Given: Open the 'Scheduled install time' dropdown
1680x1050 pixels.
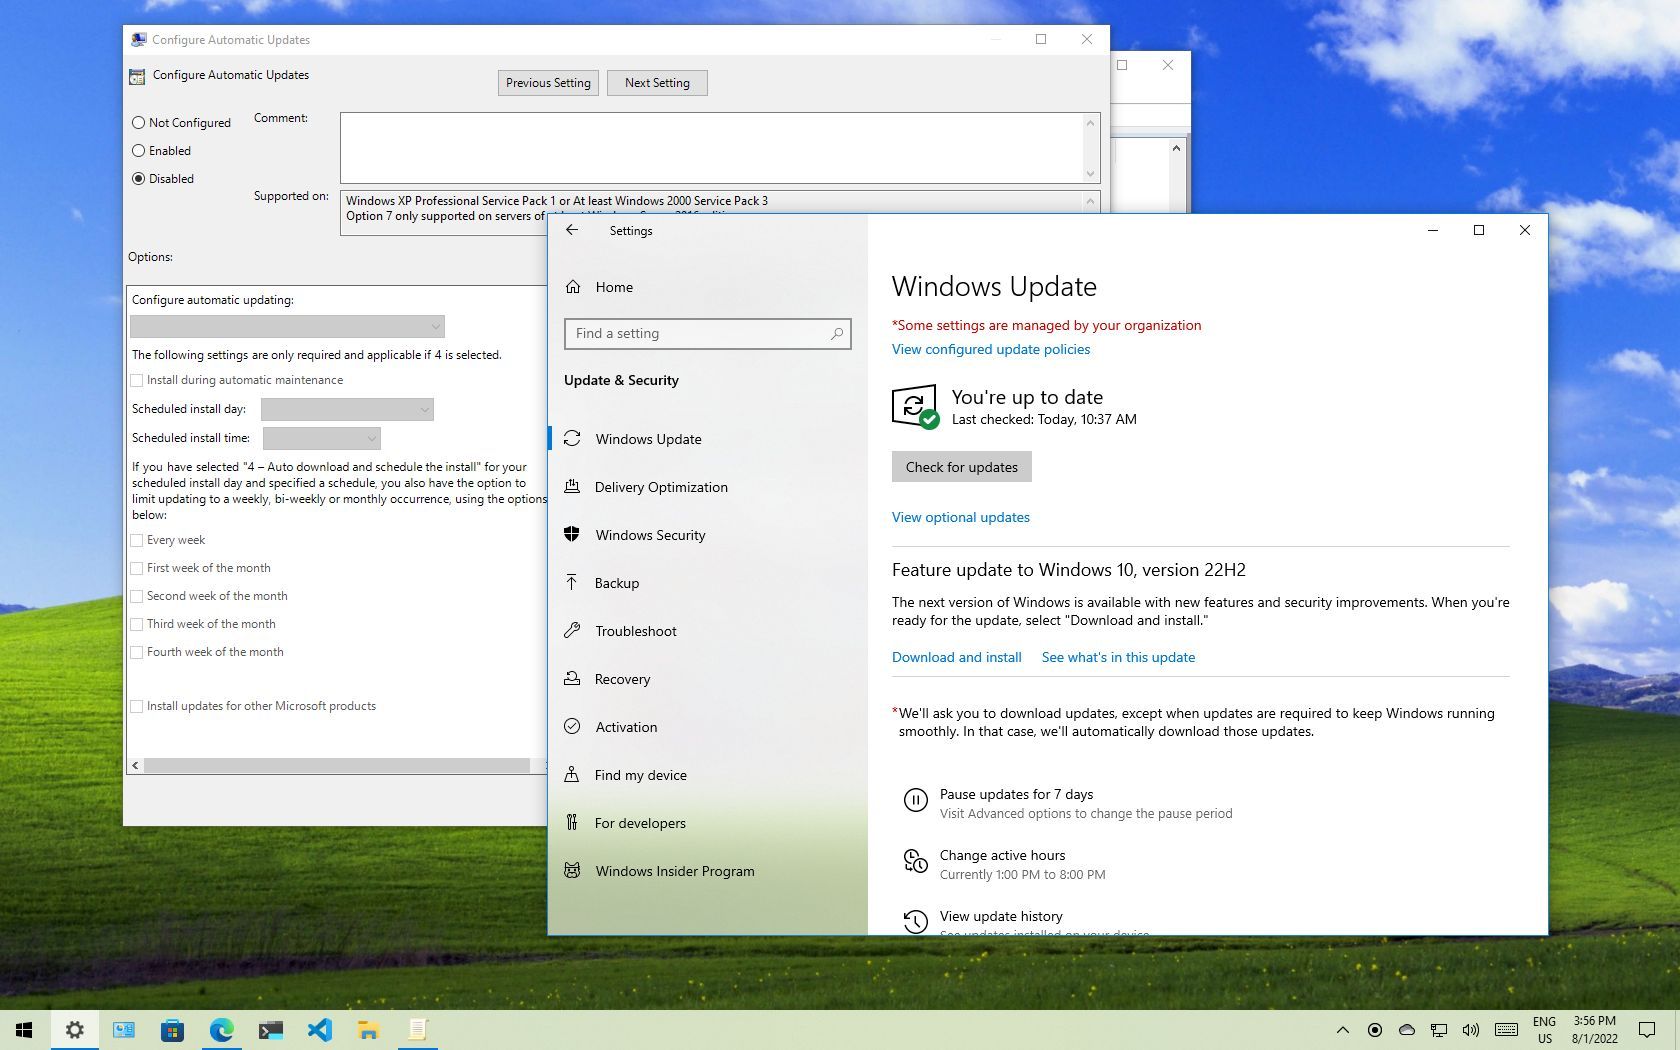Looking at the screenshot, I should (x=321, y=438).
